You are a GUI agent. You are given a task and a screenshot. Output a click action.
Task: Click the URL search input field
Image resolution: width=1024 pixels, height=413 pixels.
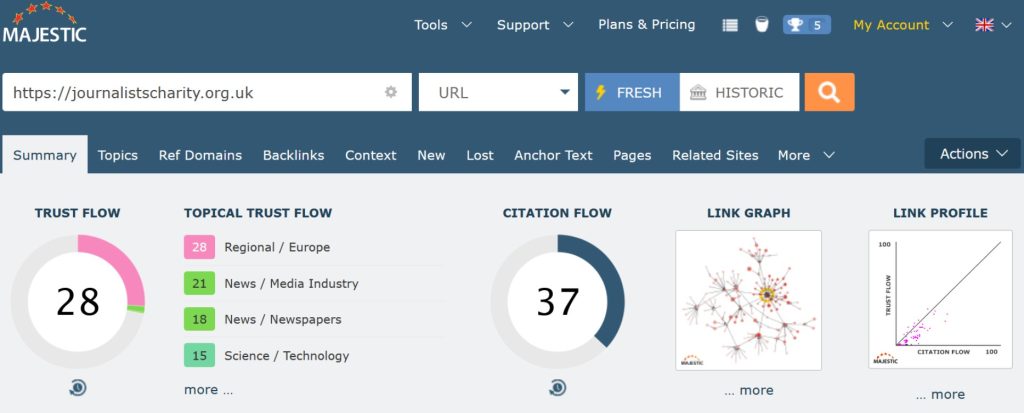(x=207, y=92)
